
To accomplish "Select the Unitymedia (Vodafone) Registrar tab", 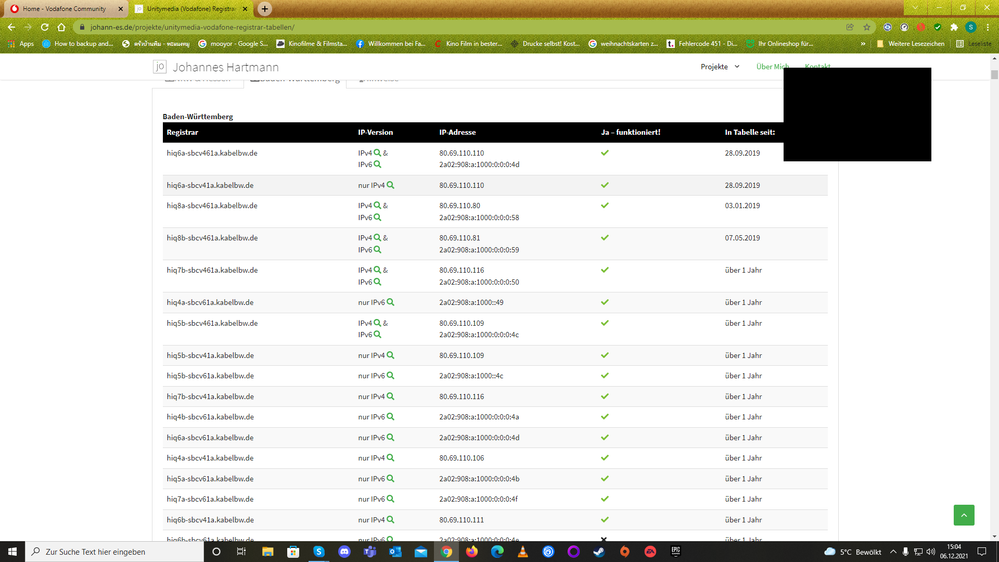I will (190, 9).
